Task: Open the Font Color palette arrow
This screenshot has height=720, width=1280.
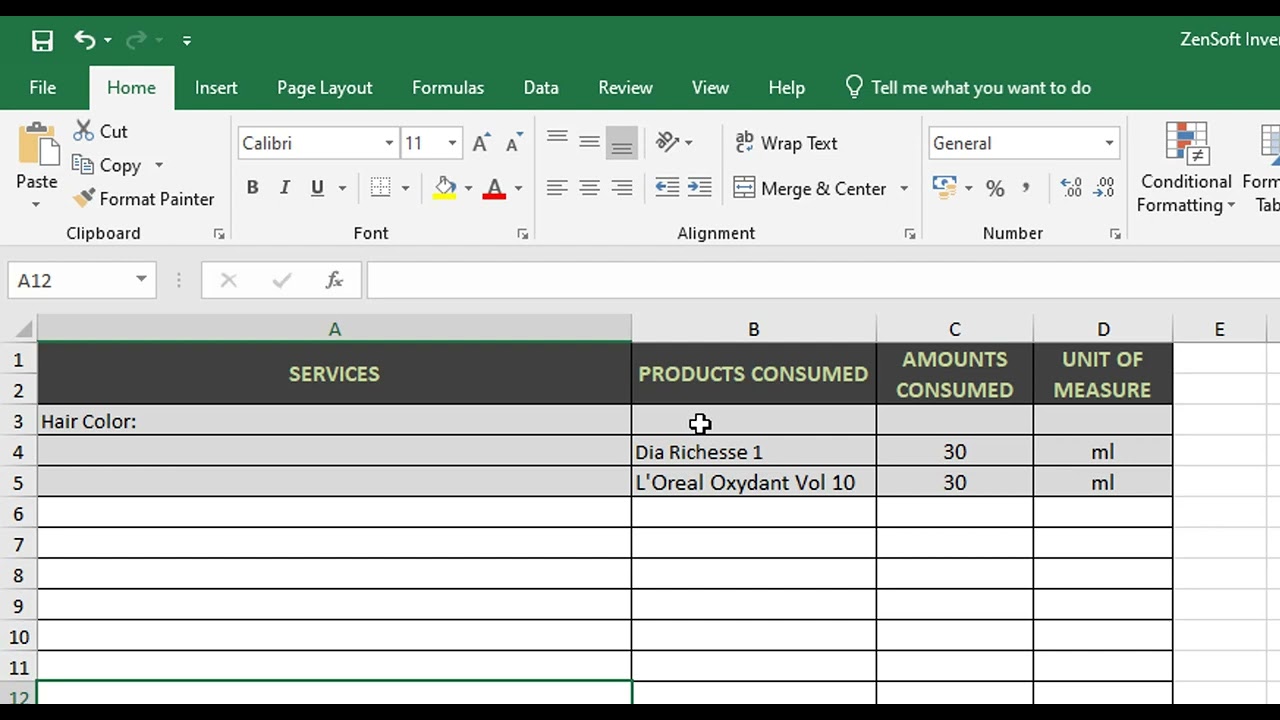Action: pos(518,188)
